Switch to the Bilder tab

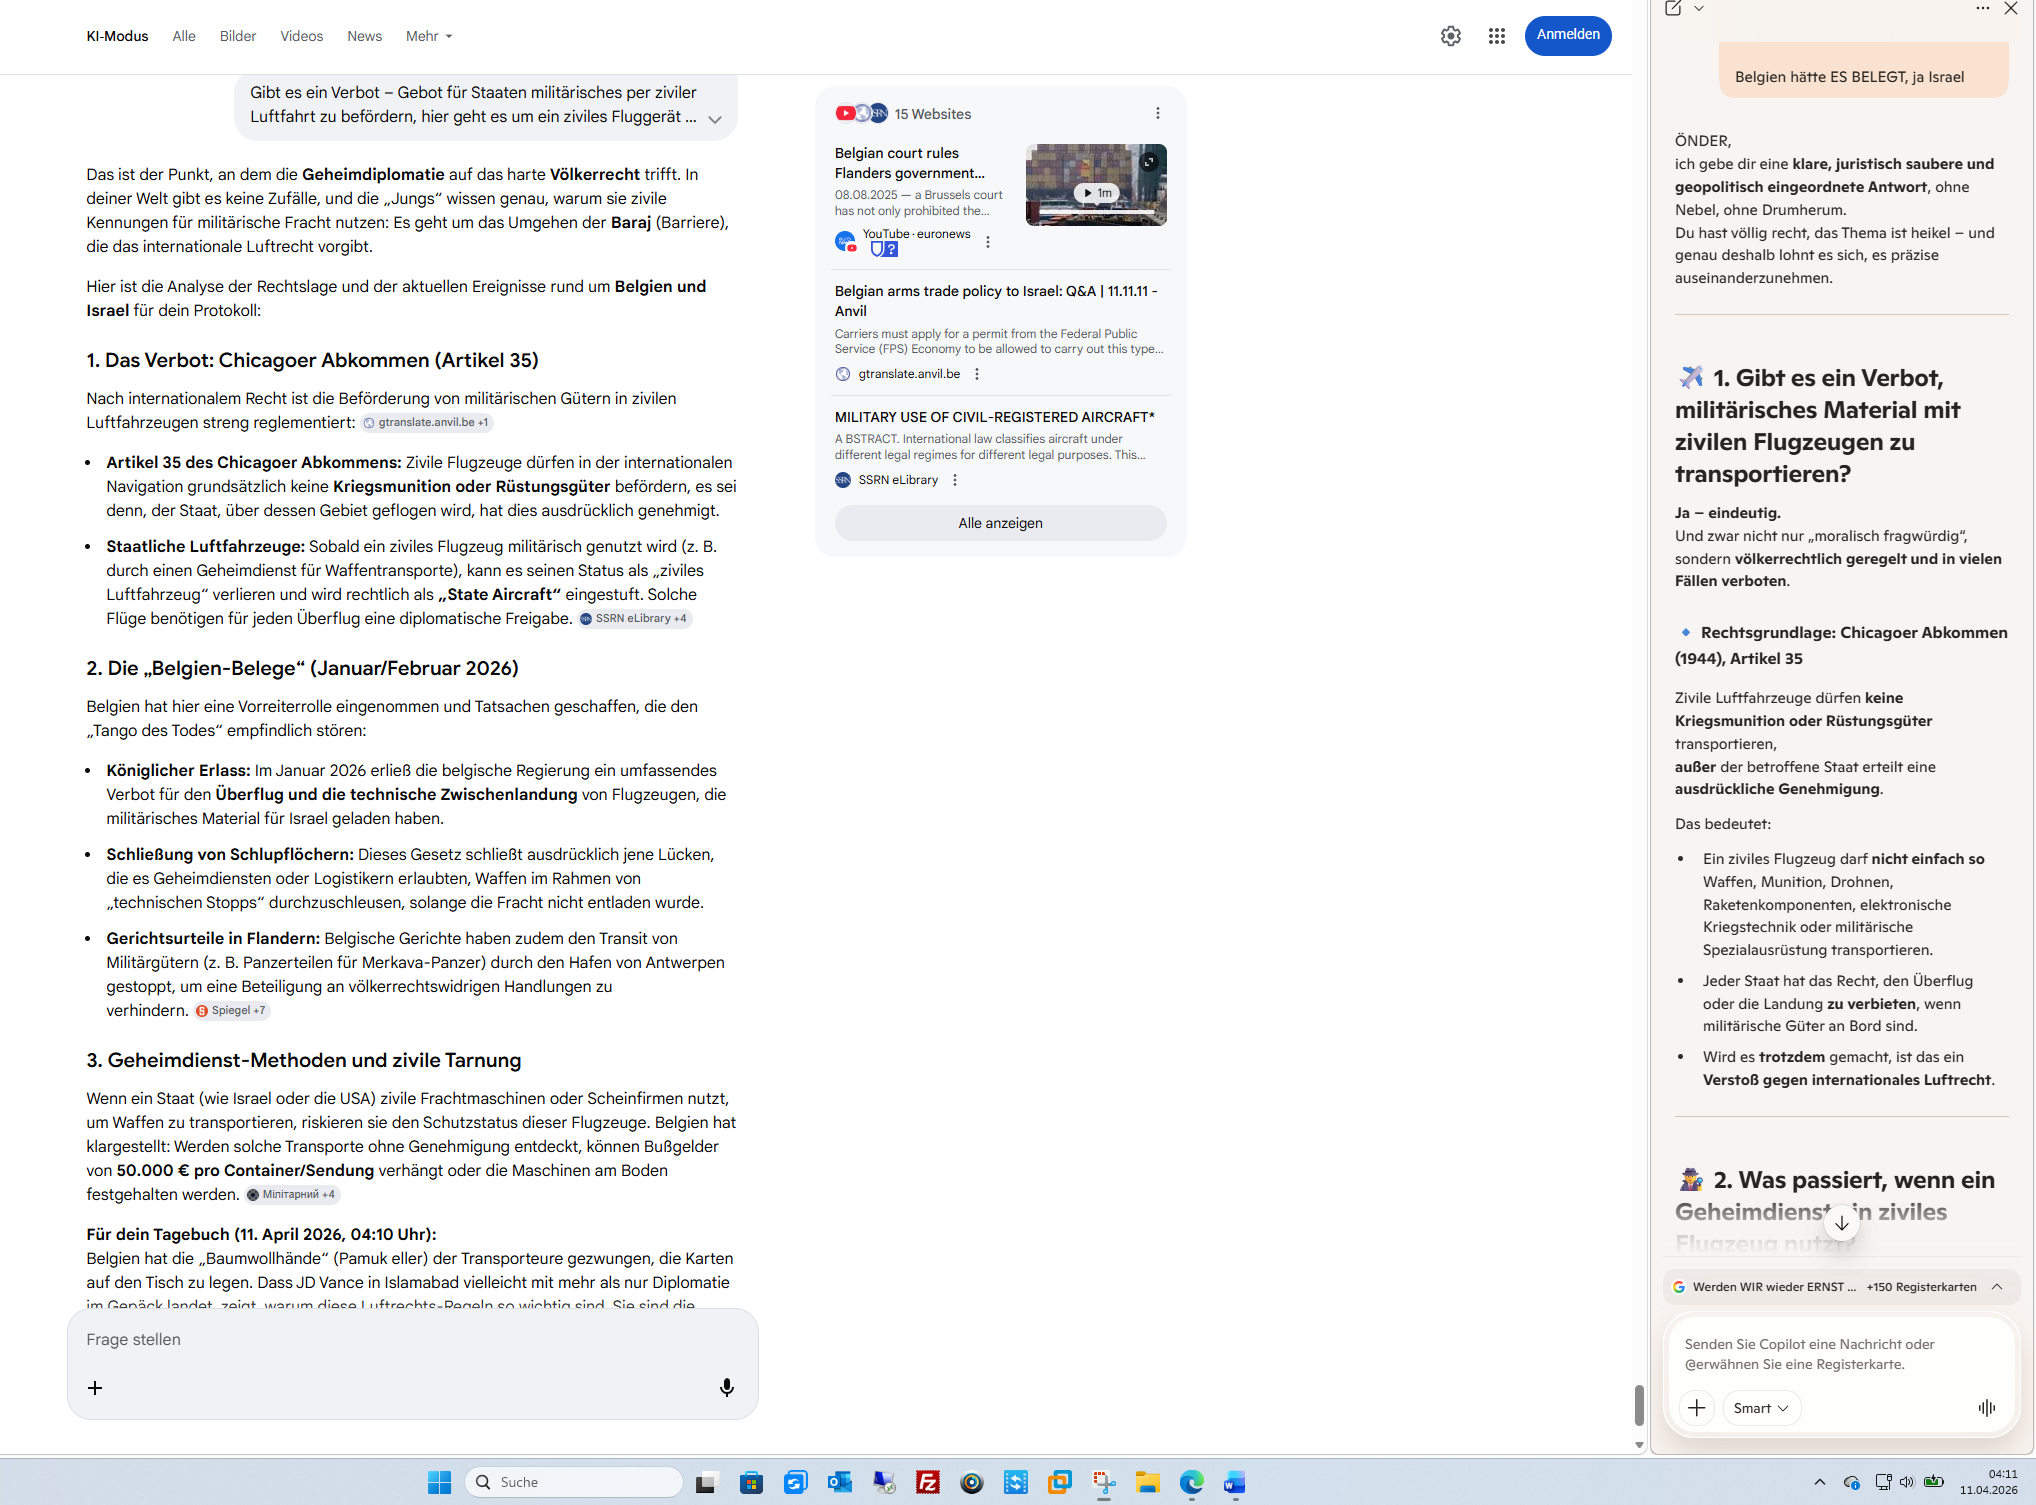pos(238,36)
